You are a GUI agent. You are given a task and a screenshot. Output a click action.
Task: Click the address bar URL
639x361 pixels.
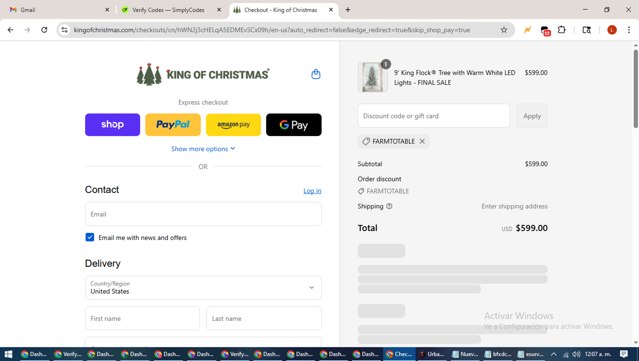[272, 30]
